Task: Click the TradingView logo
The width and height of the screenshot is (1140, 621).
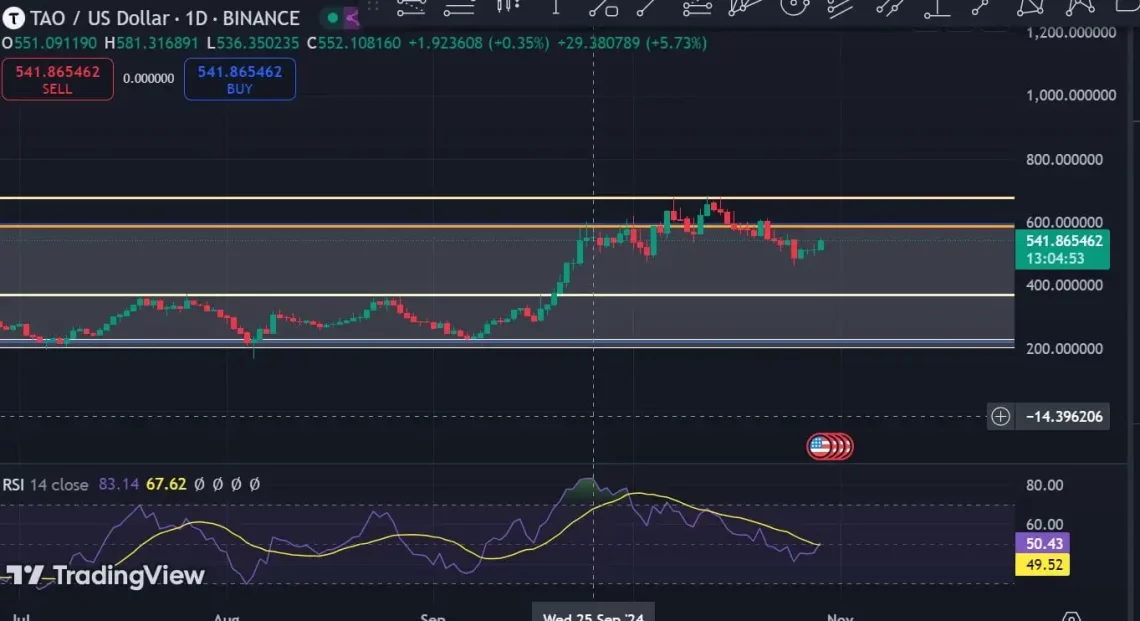Action: tap(104, 576)
